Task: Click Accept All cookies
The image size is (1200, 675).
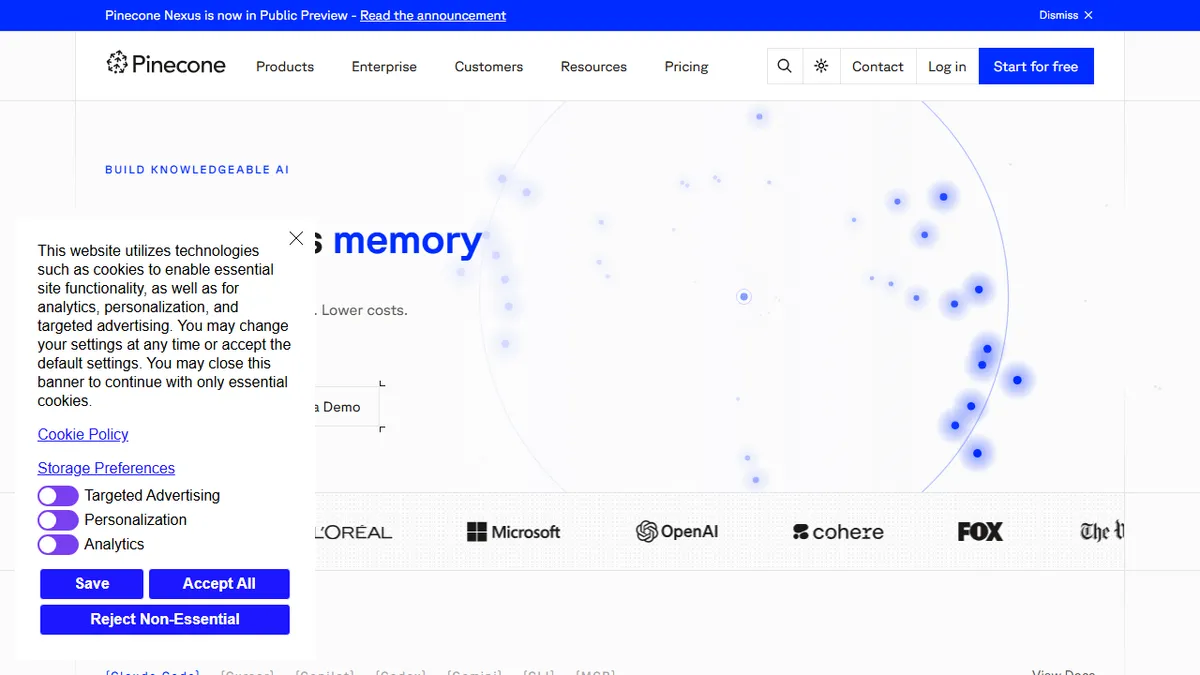Action: [219, 584]
